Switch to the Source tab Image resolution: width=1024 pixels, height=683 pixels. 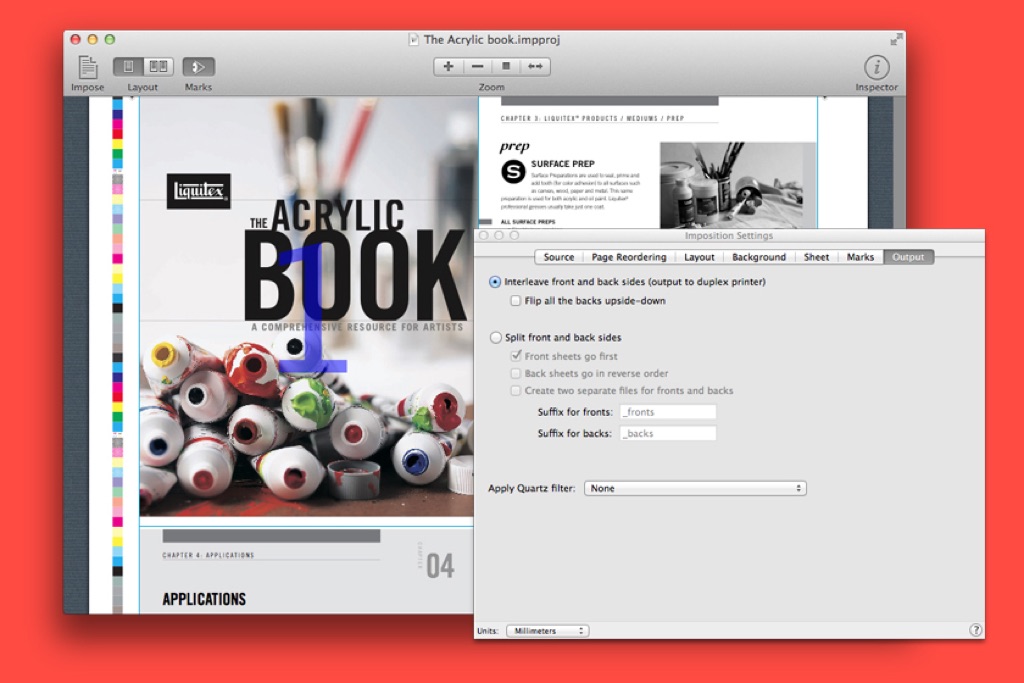[559, 257]
